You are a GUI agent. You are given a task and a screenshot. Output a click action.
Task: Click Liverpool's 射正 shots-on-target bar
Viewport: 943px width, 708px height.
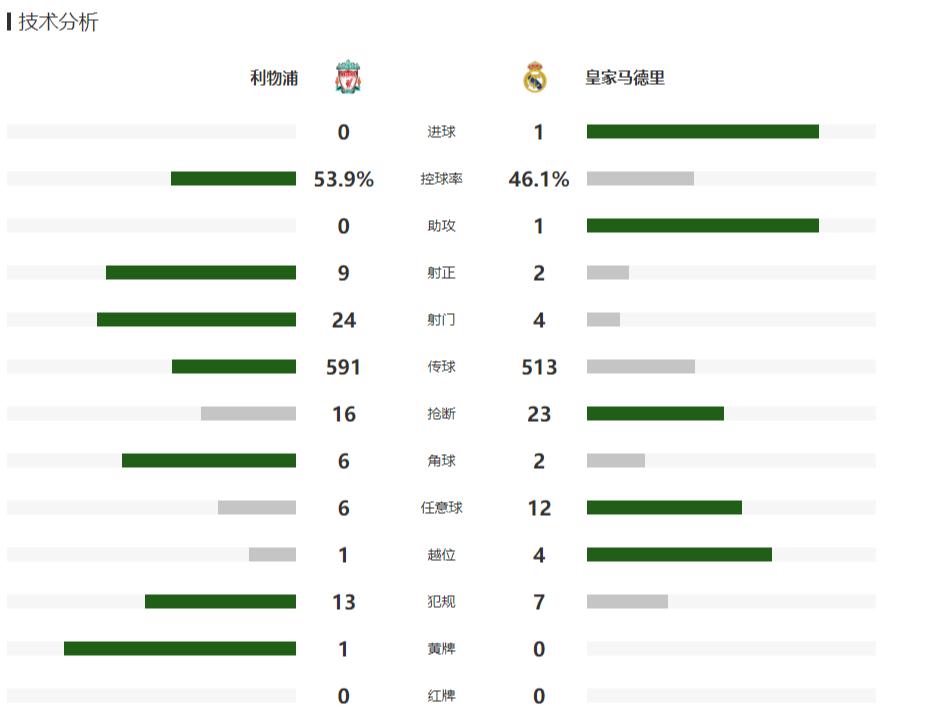point(200,272)
